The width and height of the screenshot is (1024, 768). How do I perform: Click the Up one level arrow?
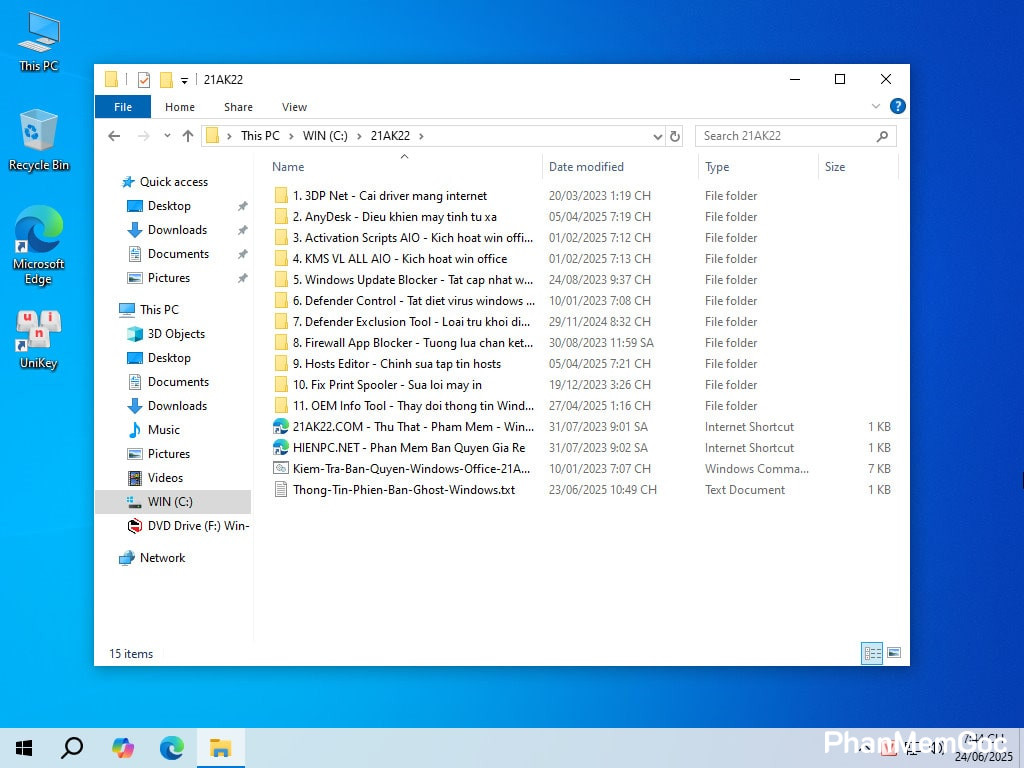click(187, 136)
